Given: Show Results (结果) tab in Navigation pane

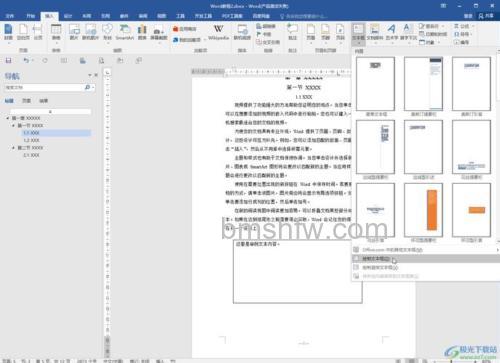Looking at the screenshot, I should [44, 101].
